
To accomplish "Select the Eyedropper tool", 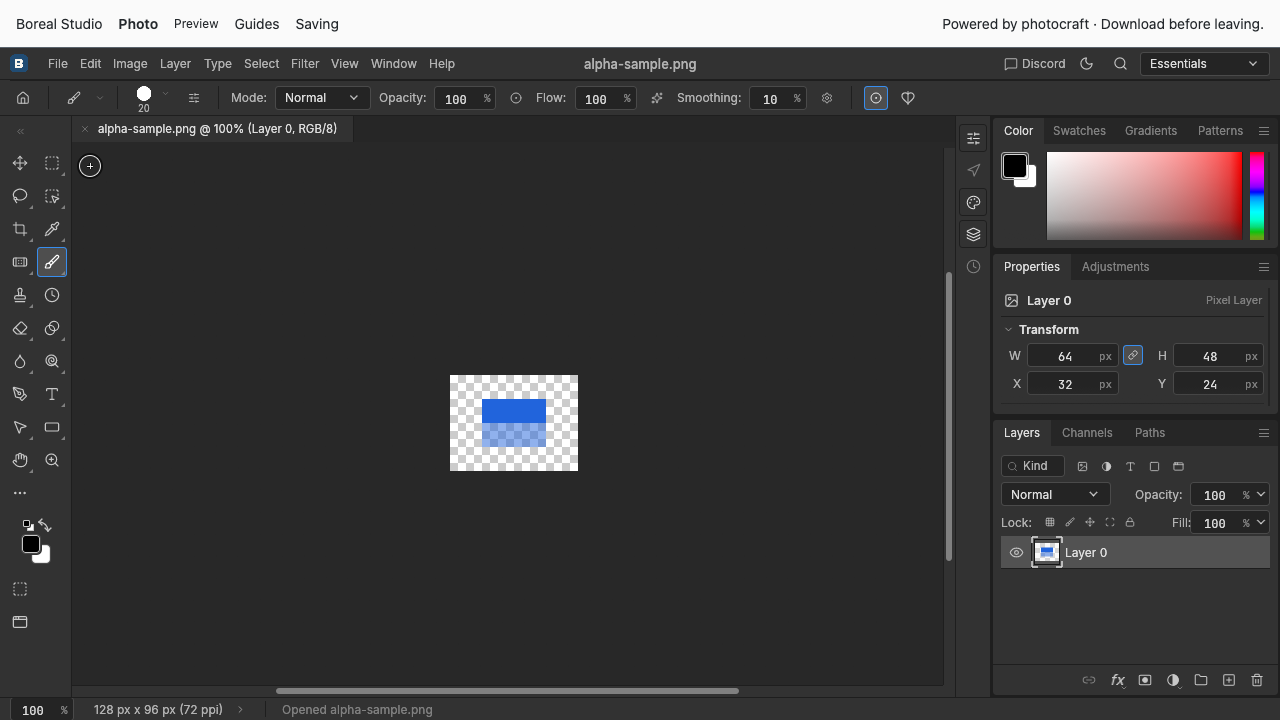I will pos(52,229).
